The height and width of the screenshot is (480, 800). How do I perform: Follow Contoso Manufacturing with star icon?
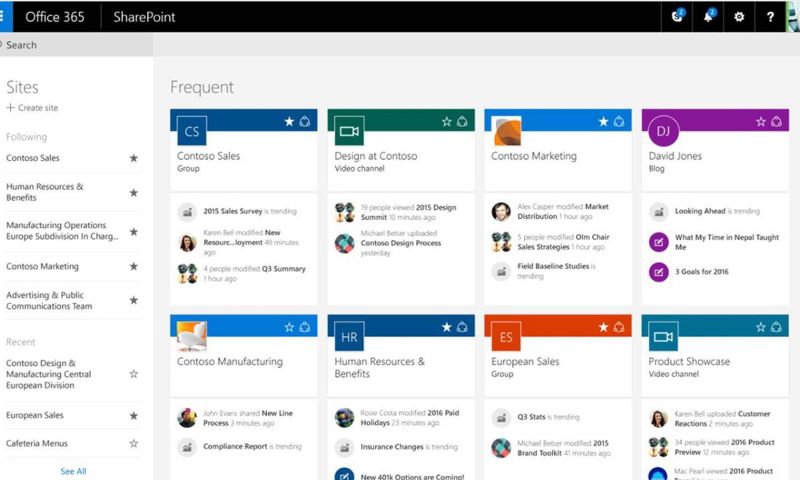tap(289, 327)
